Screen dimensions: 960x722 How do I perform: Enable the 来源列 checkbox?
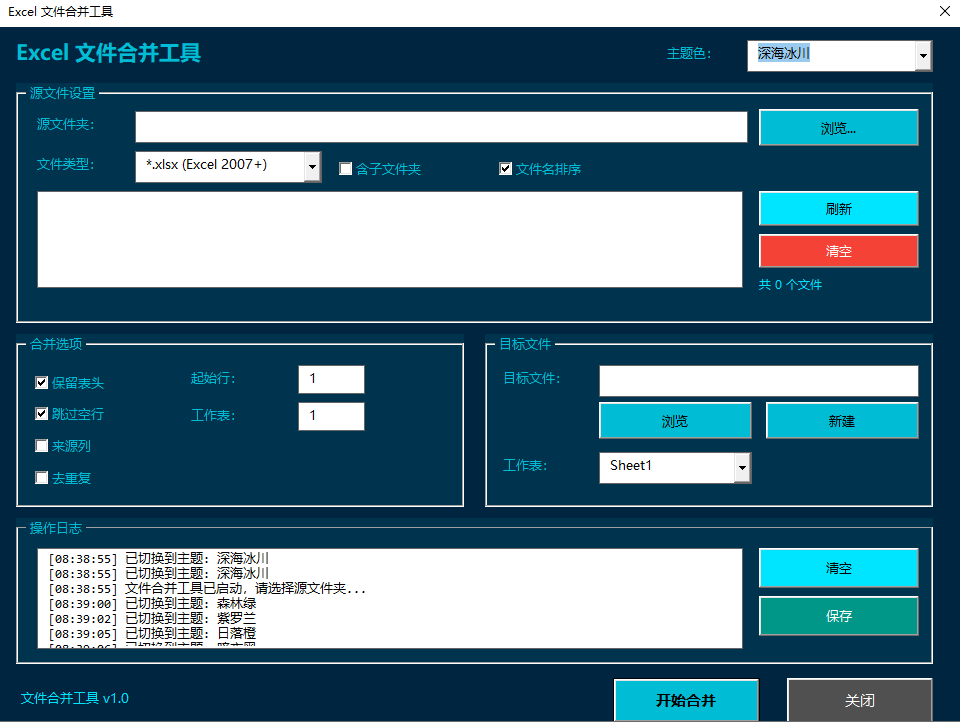[42, 446]
